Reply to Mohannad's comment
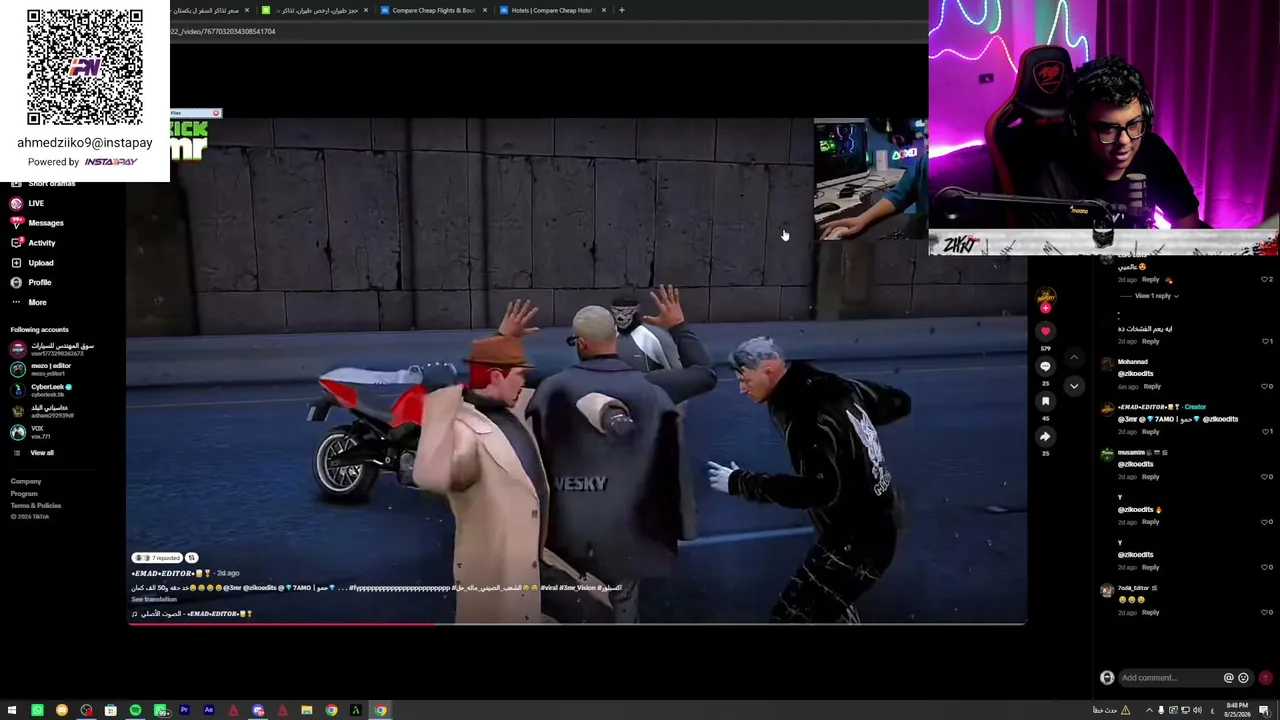The height and width of the screenshot is (720, 1280). 1152,386
